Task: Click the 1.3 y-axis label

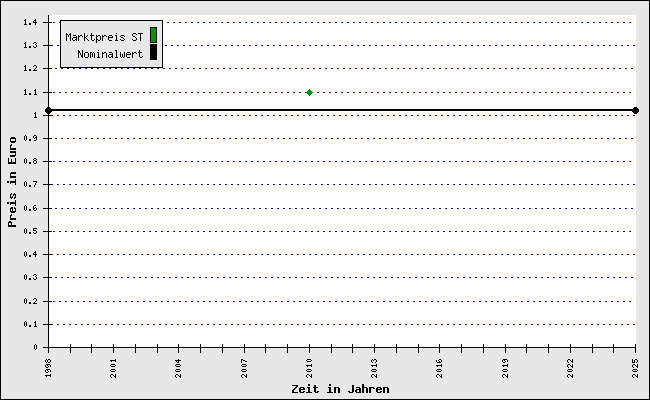Action: pyautogui.click(x=30, y=45)
